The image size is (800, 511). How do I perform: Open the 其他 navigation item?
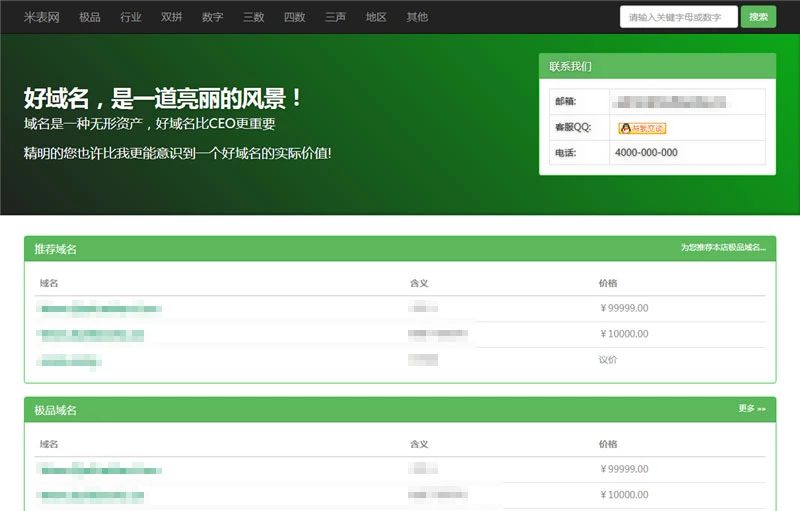pos(417,17)
